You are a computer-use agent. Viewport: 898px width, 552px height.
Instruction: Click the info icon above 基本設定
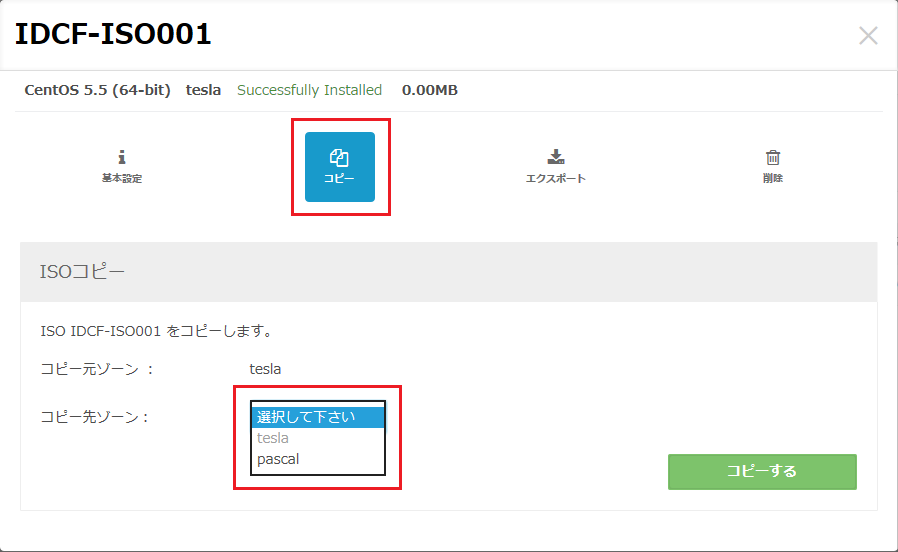(x=122, y=157)
